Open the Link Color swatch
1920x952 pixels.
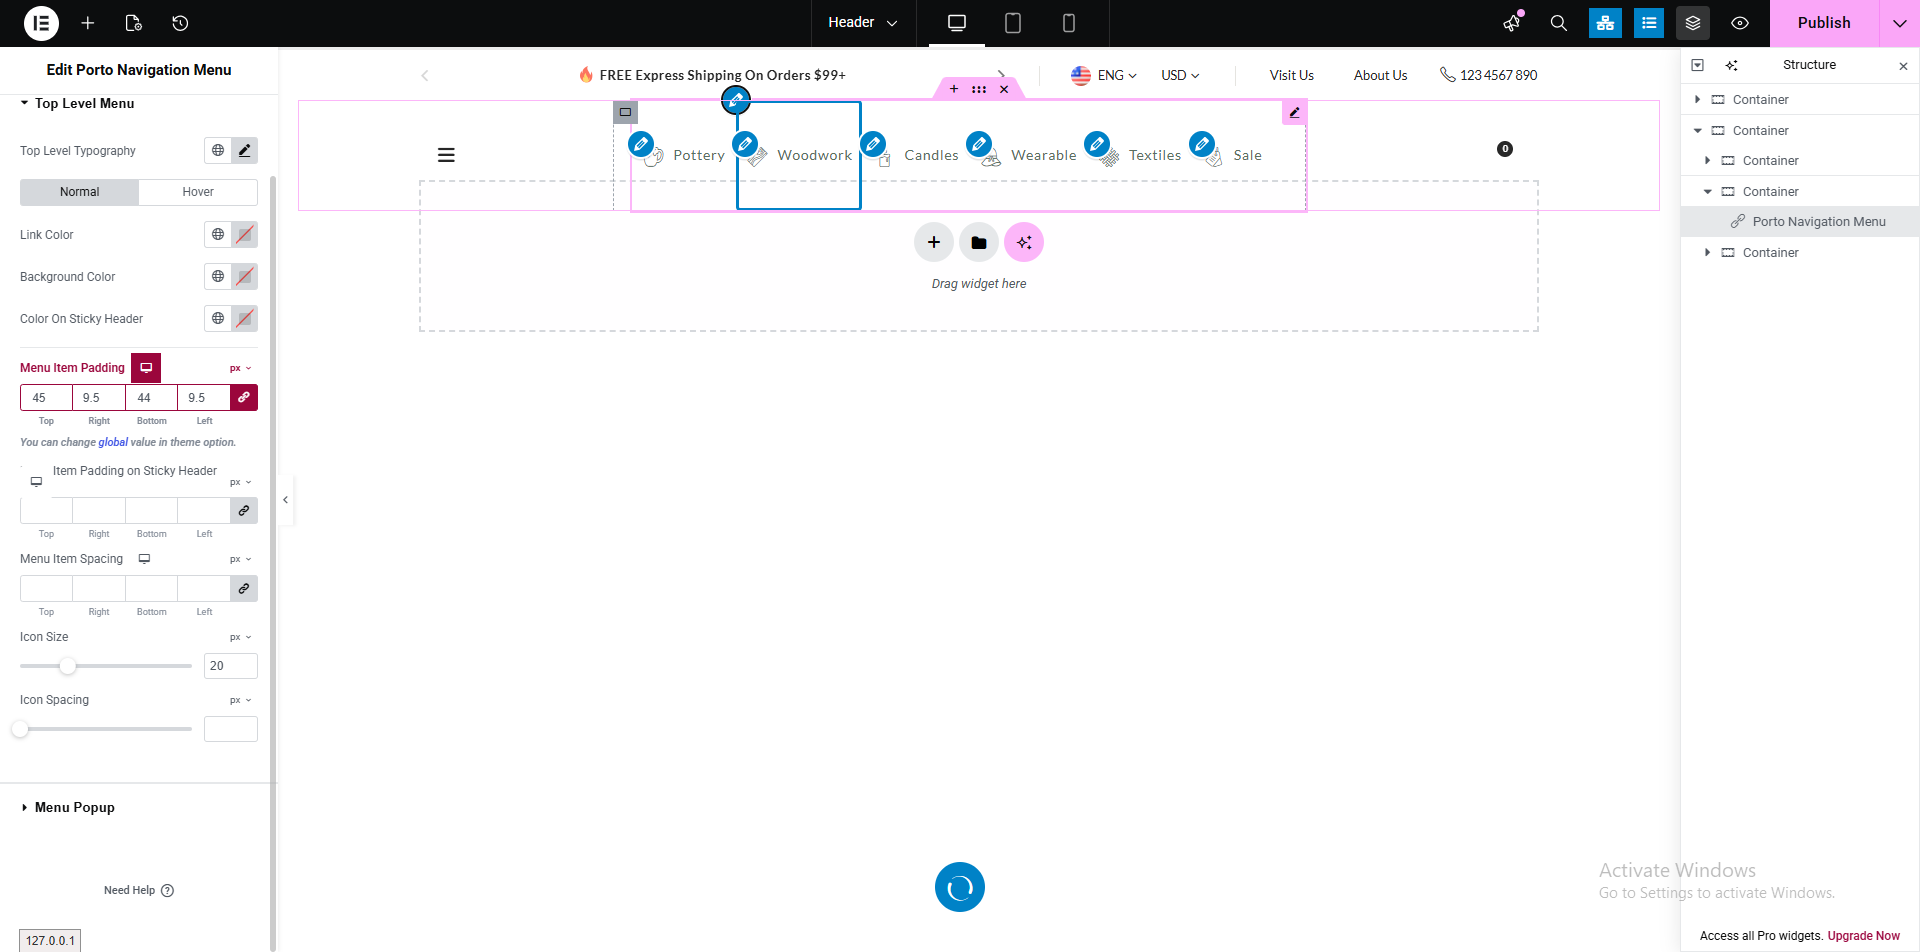coord(244,235)
